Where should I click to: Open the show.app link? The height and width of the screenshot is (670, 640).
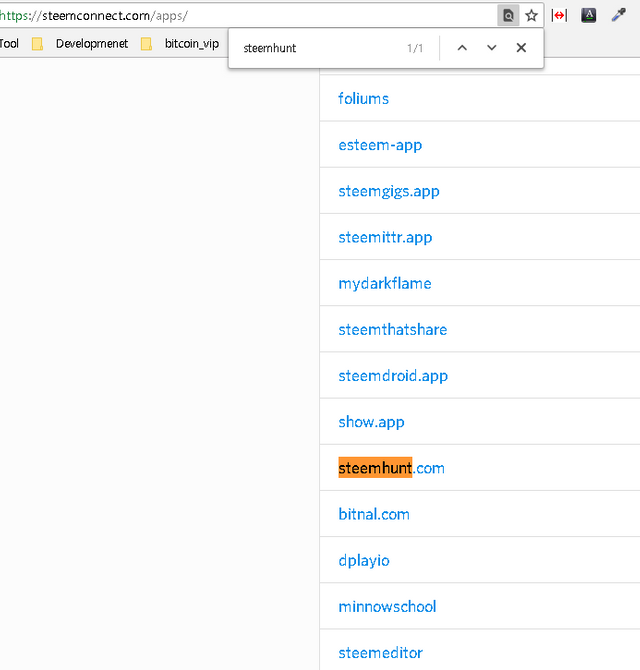point(371,422)
